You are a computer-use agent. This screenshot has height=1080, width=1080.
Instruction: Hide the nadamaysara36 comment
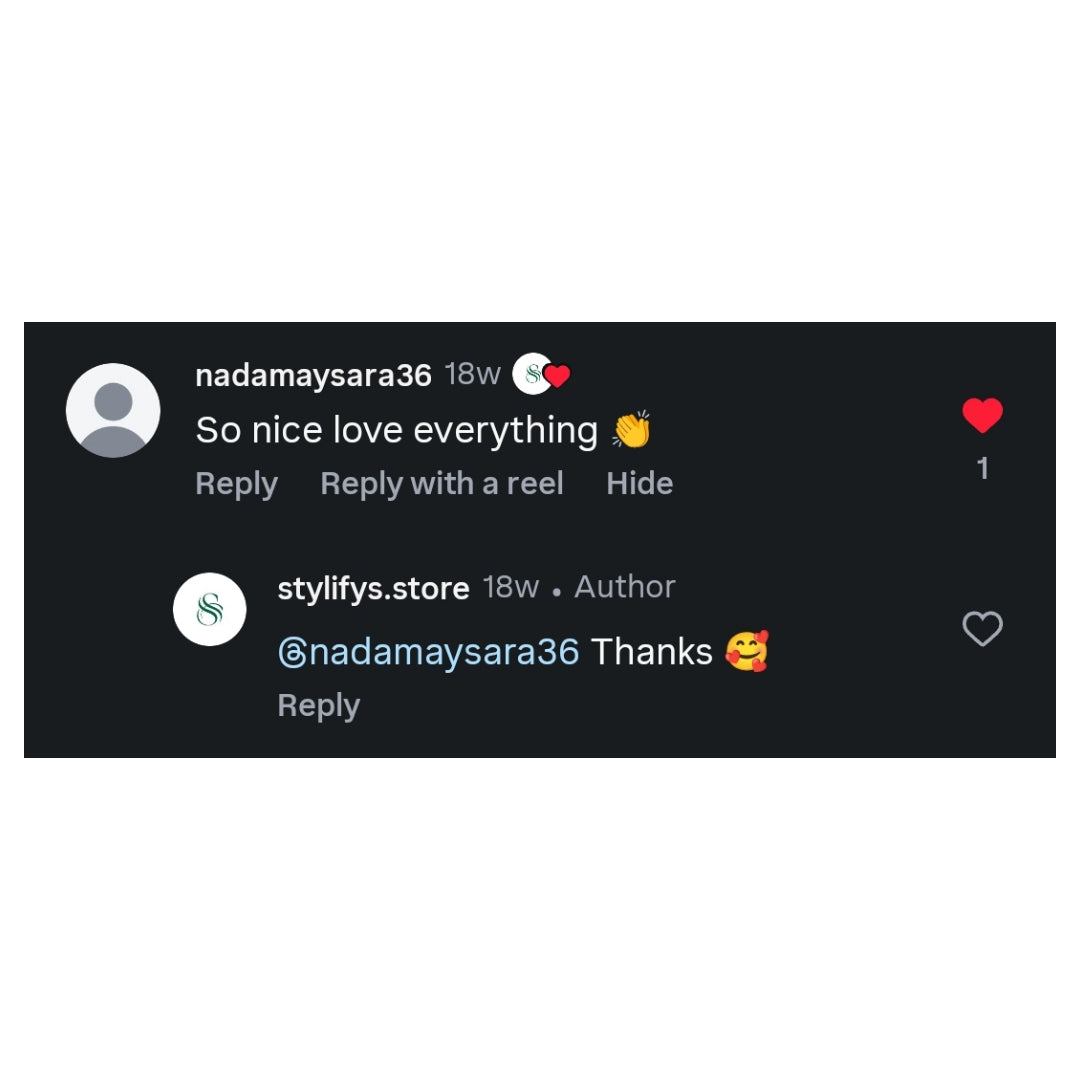[x=639, y=484]
